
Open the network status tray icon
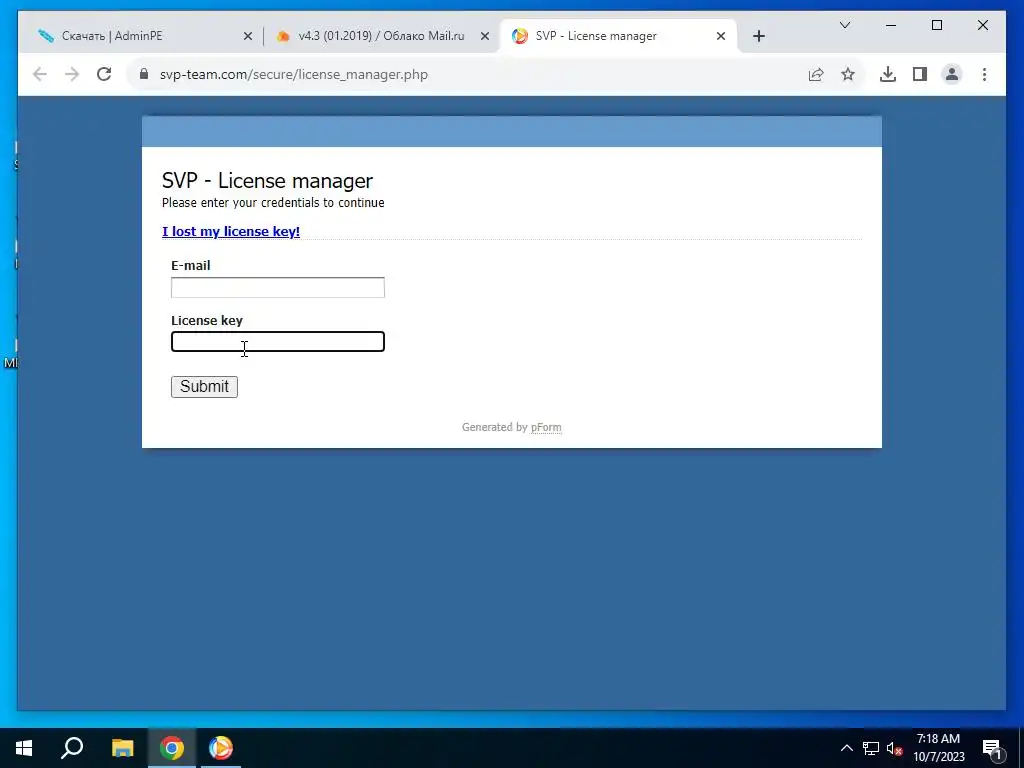pyautogui.click(x=871, y=748)
